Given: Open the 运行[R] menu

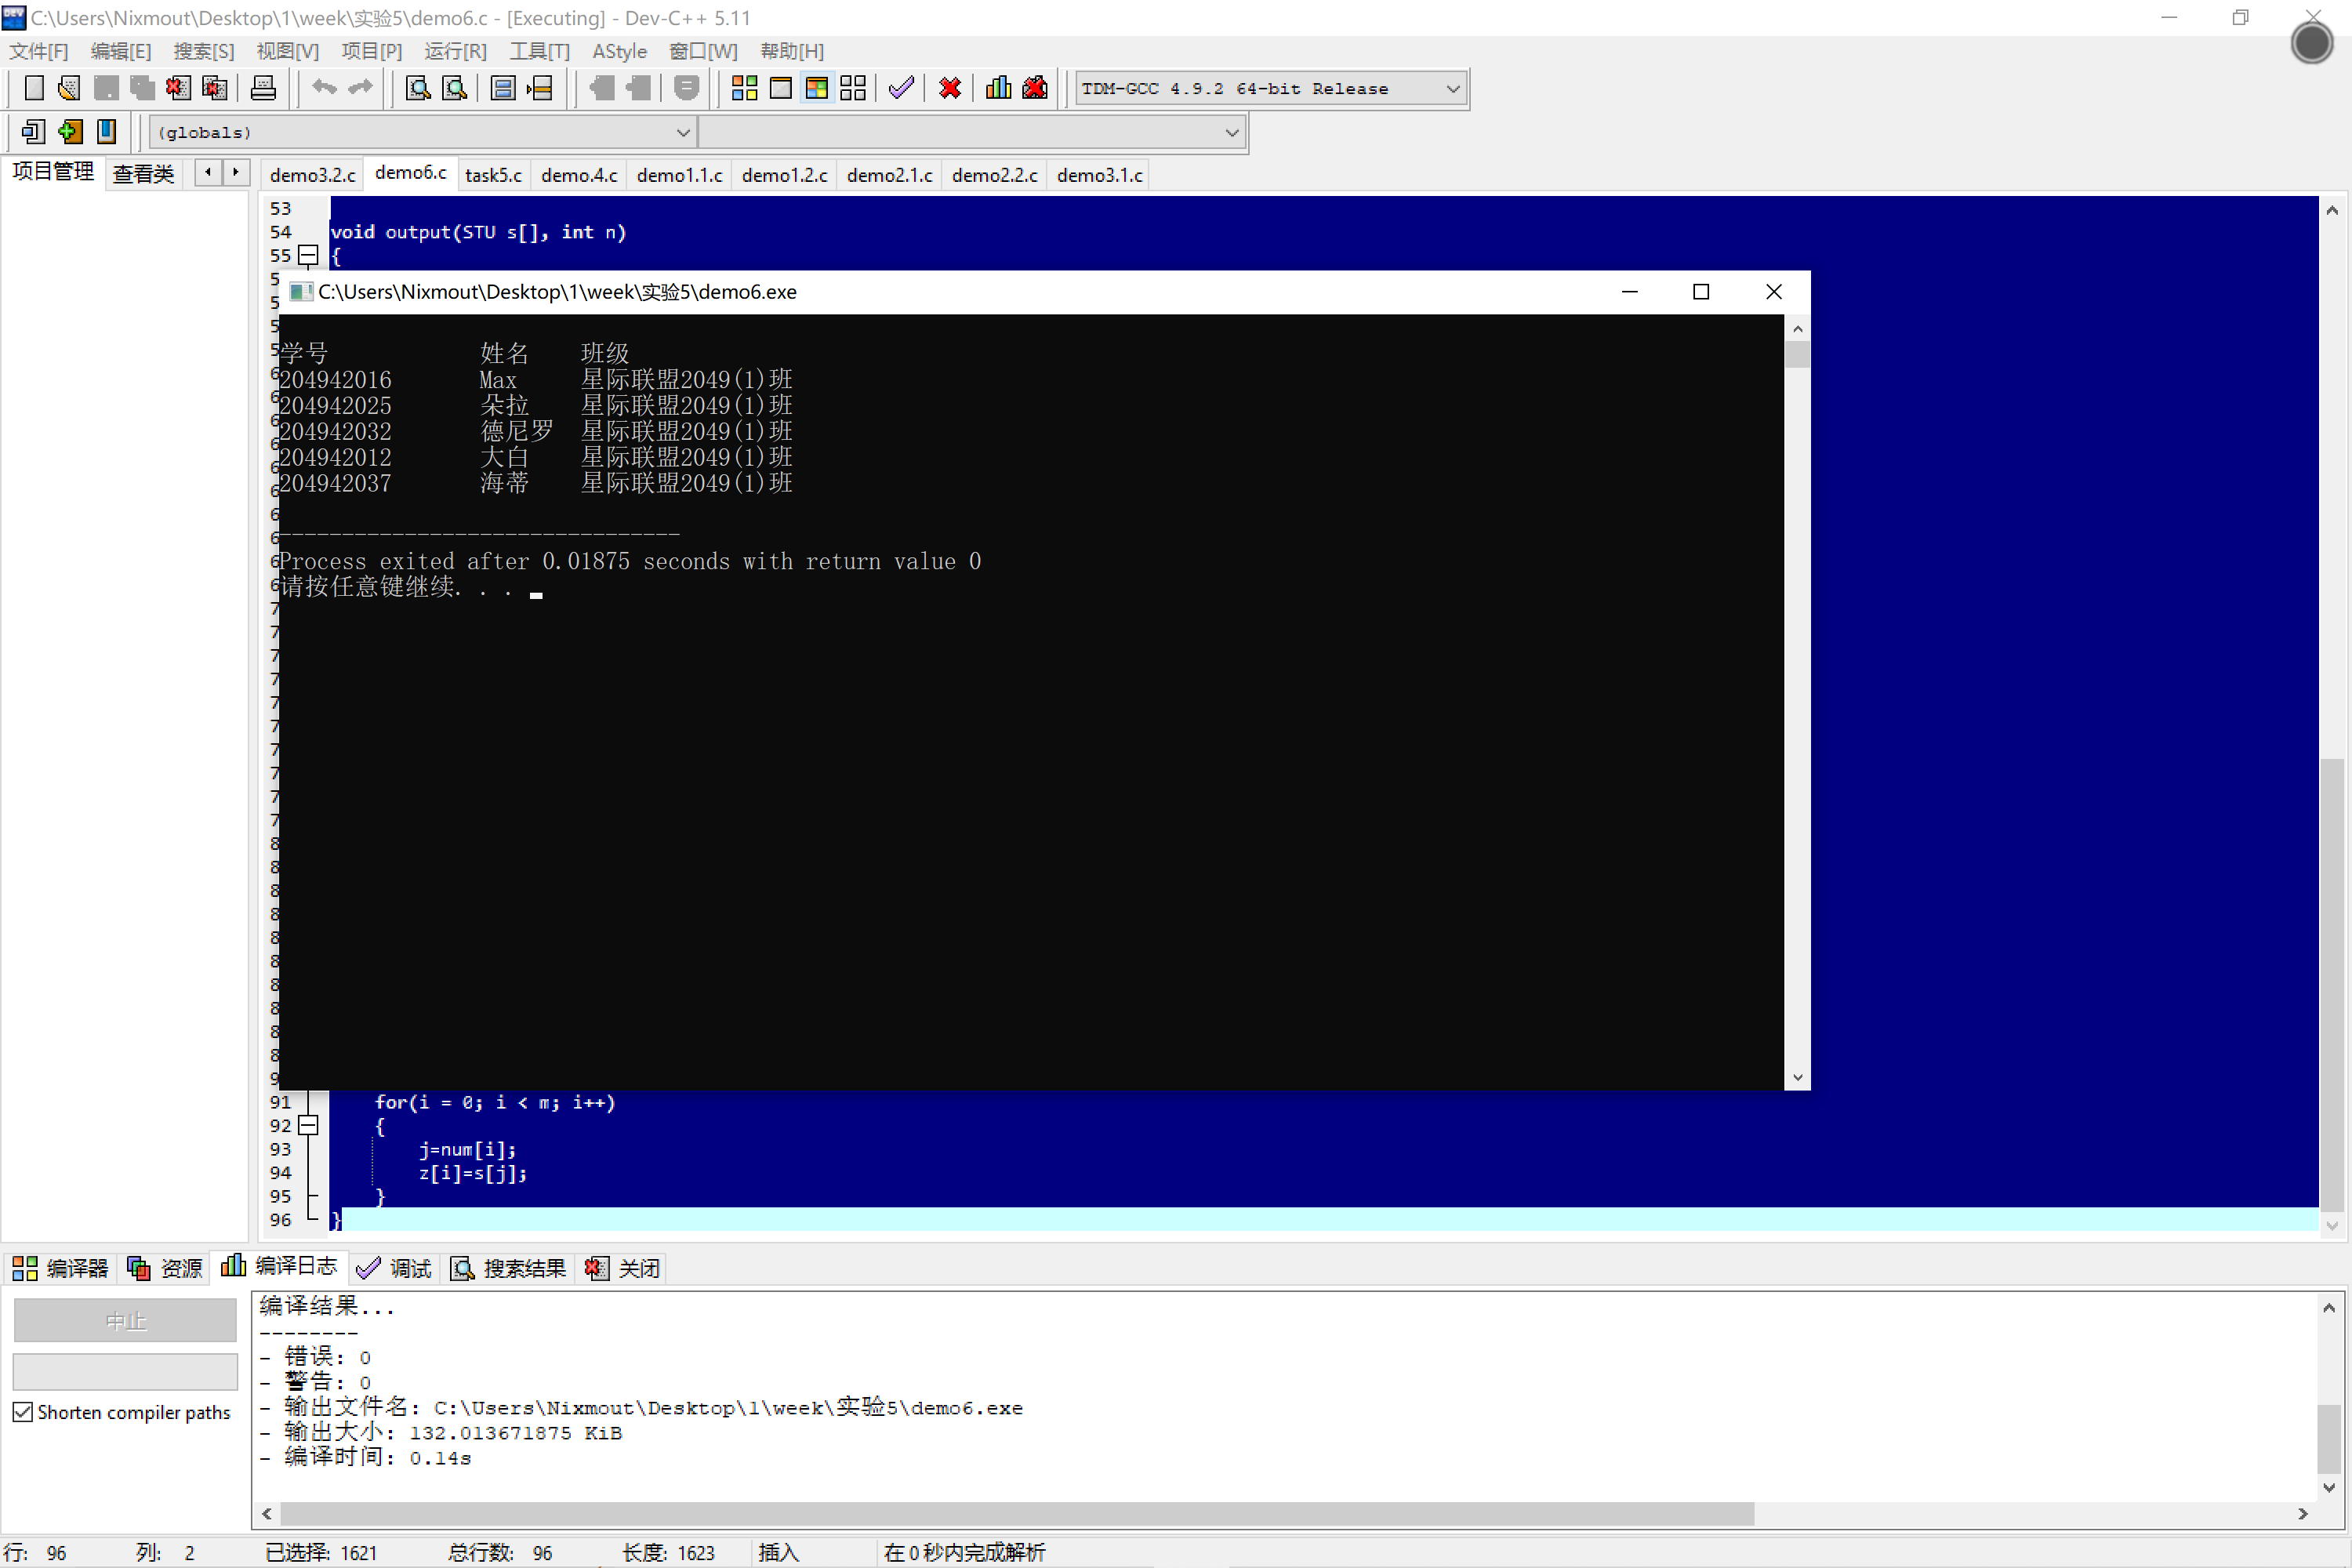Looking at the screenshot, I should 455,51.
